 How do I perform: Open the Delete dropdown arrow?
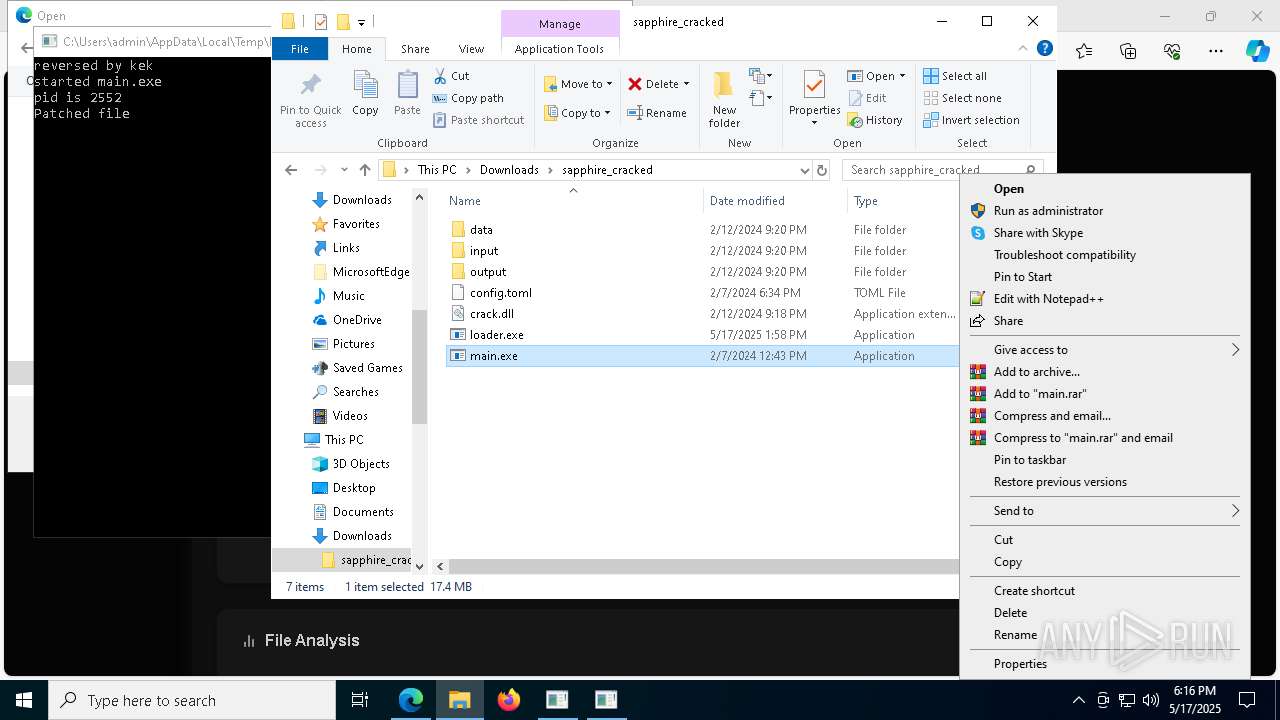[x=686, y=84]
